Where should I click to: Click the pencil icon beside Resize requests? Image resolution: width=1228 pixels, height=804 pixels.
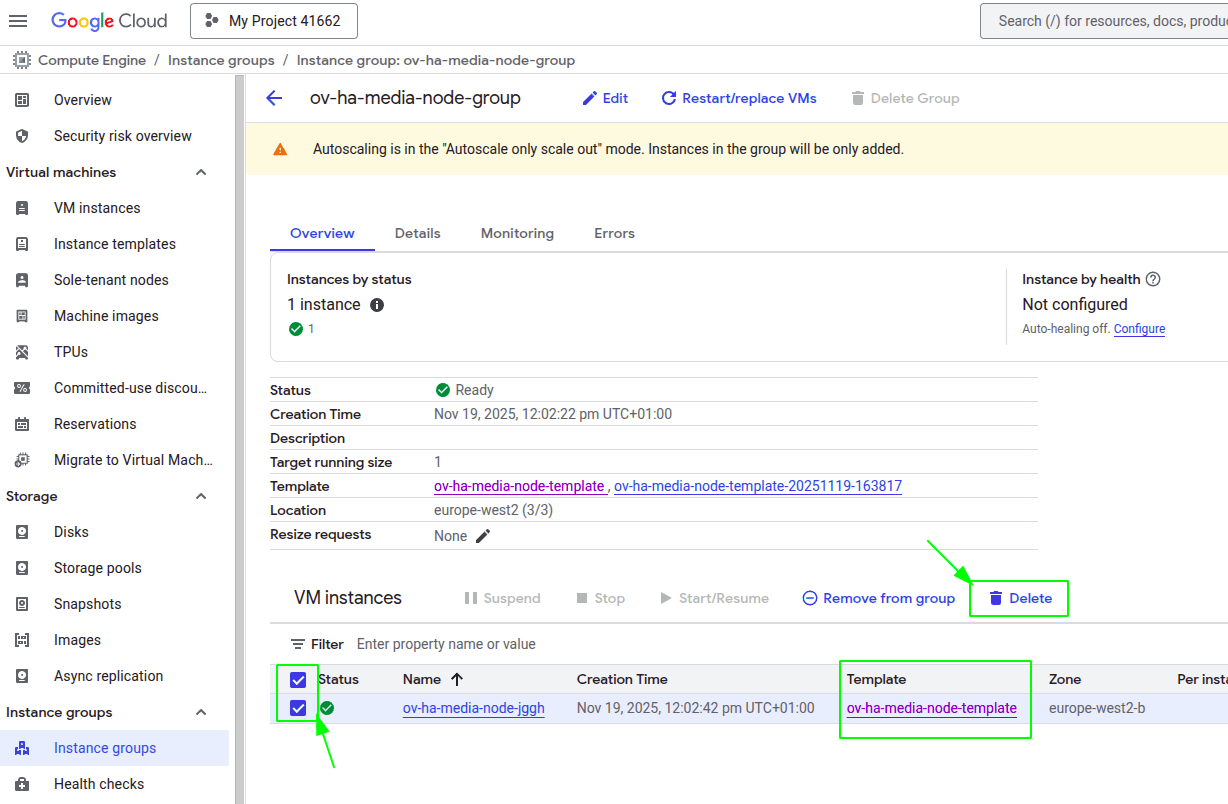click(x=483, y=536)
